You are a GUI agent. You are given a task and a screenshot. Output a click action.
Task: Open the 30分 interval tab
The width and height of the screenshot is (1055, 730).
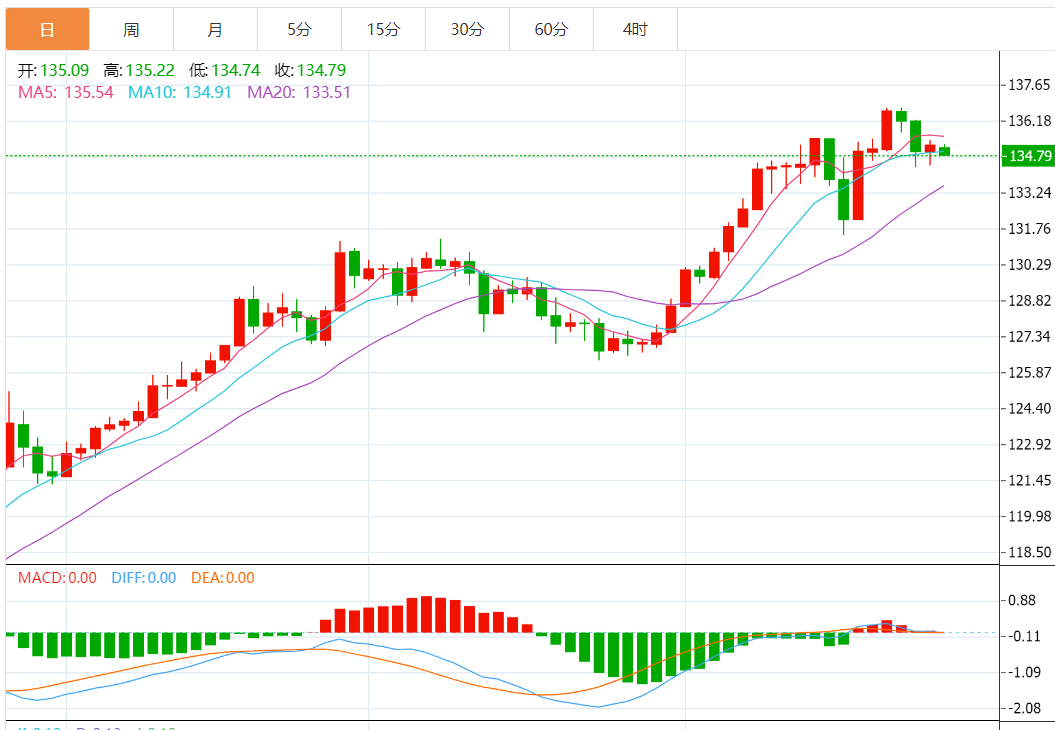pos(468,29)
